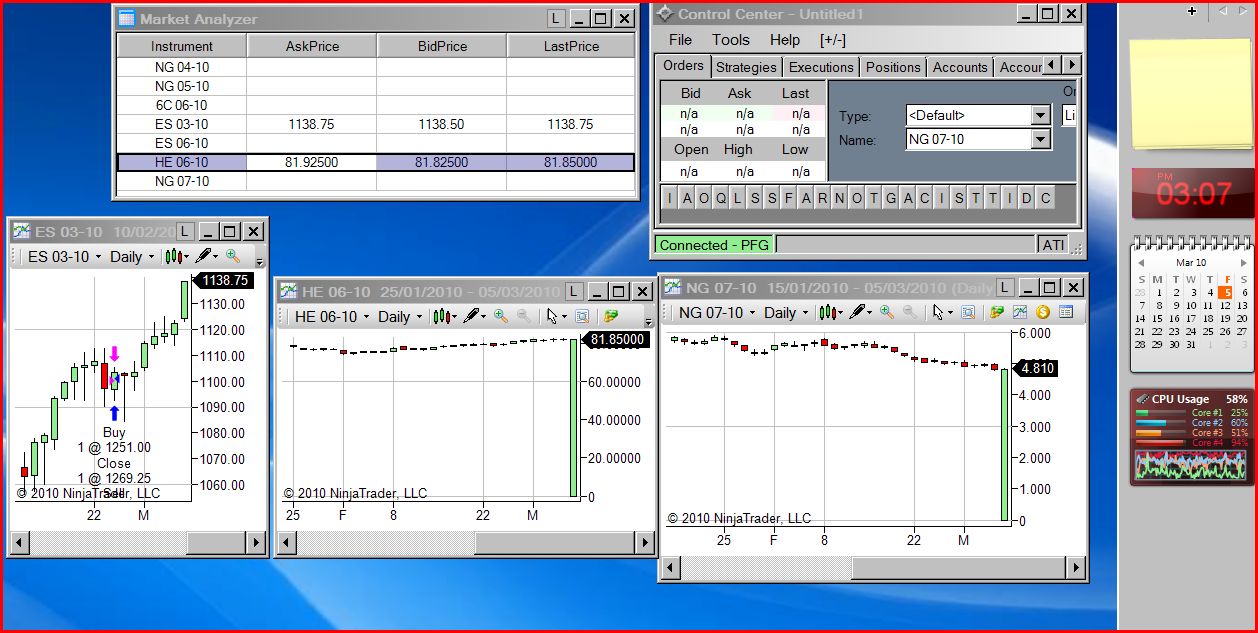This screenshot has height=633, width=1258.
Task: Select cursor pointer tool in HE 06-10 chart
Action: (553, 316)
